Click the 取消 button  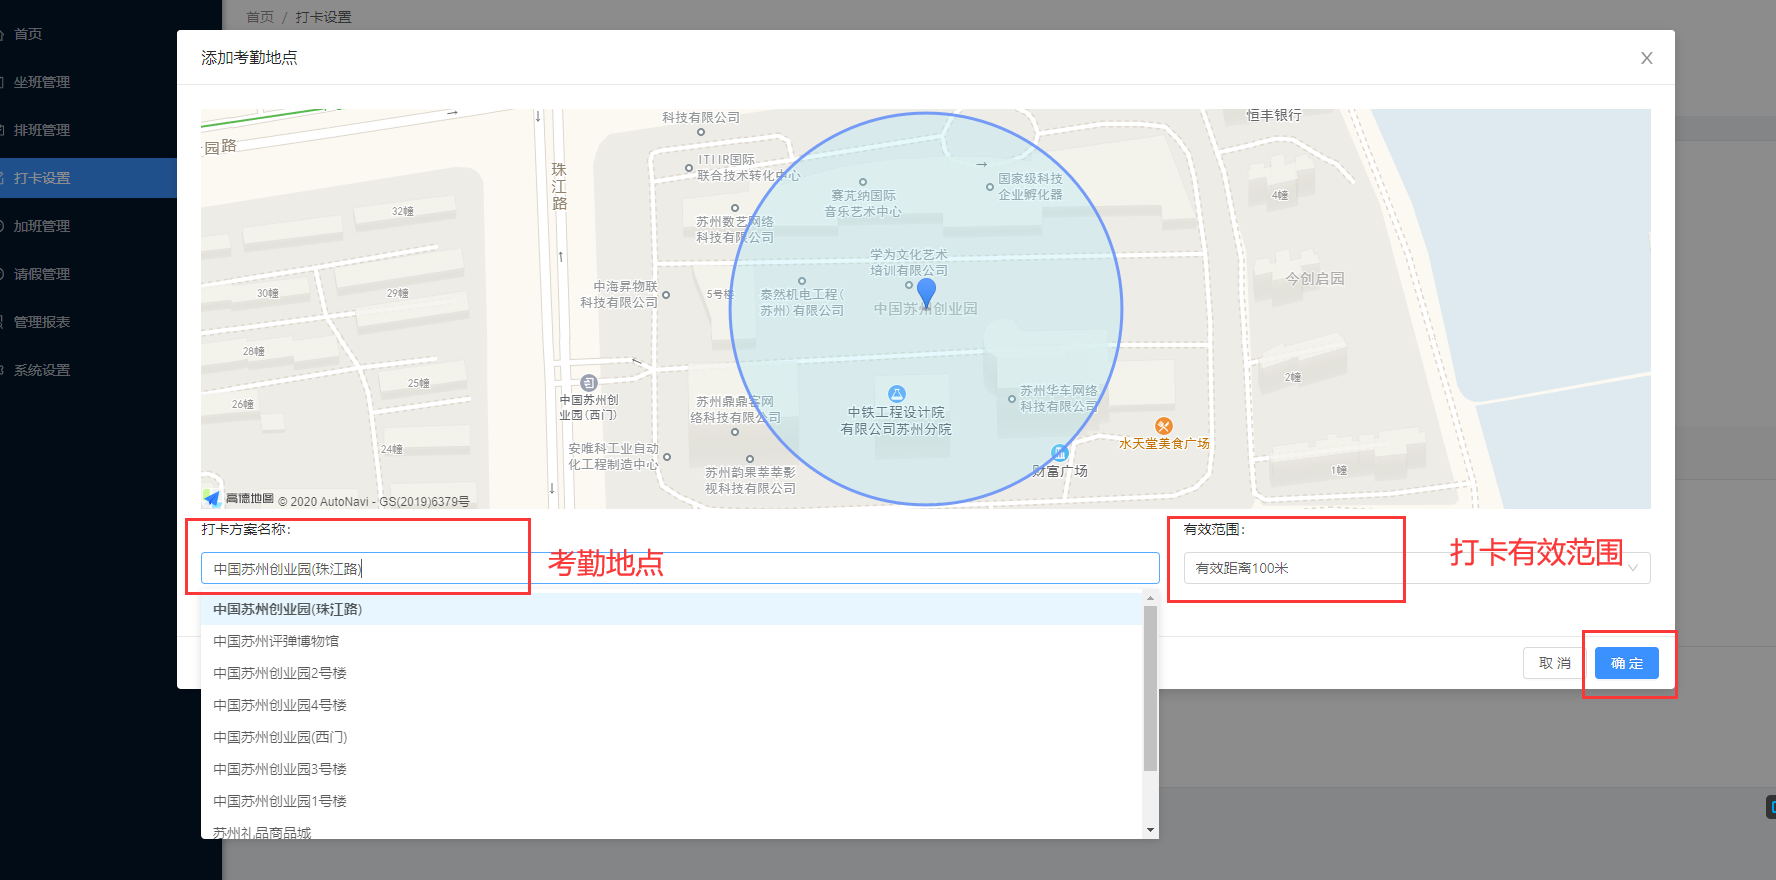pyautogui.click(x=1555, y=663)
